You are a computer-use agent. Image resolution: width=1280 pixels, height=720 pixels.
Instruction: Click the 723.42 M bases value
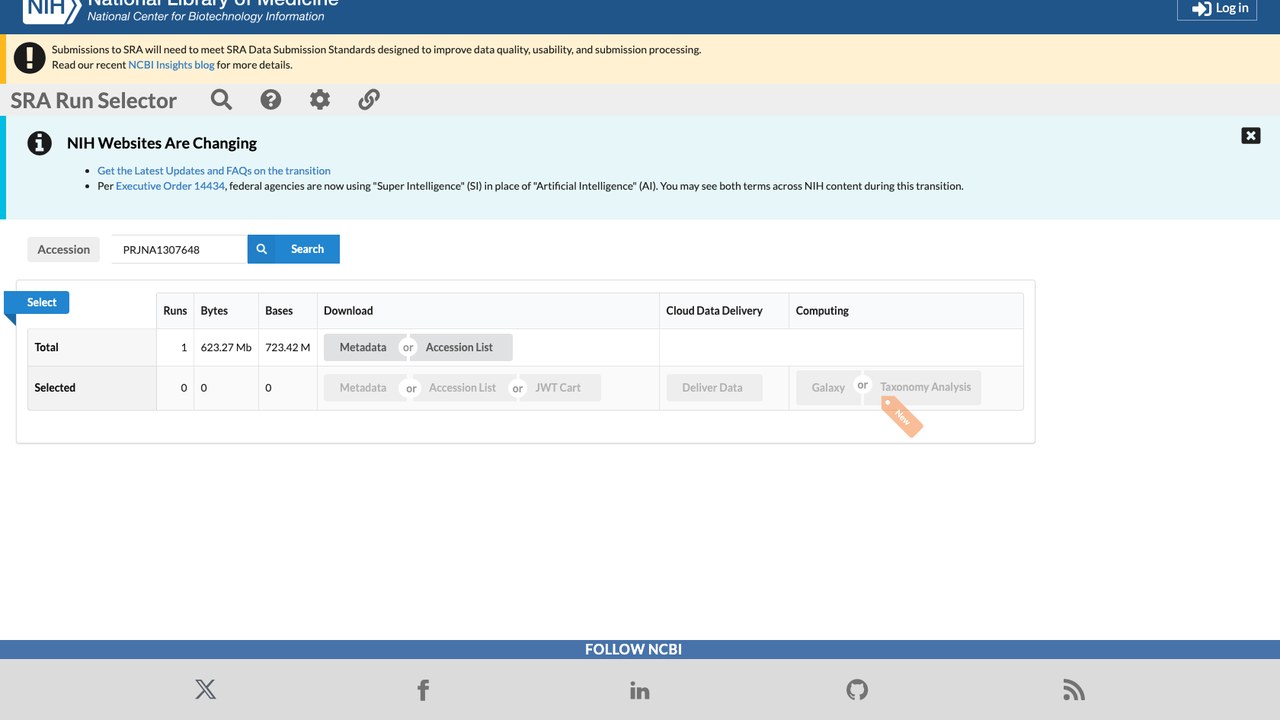(288, 348)
